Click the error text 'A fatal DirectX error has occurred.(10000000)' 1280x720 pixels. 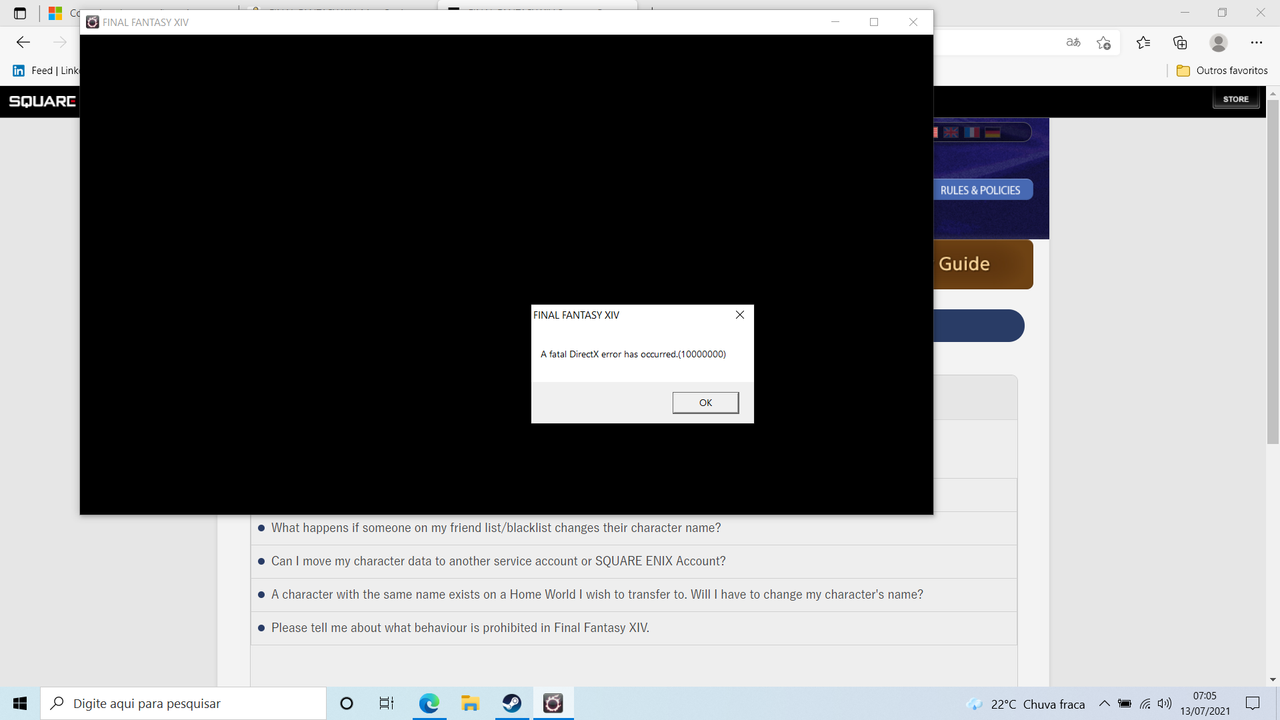pyautogui.click(x=633, y=354)
